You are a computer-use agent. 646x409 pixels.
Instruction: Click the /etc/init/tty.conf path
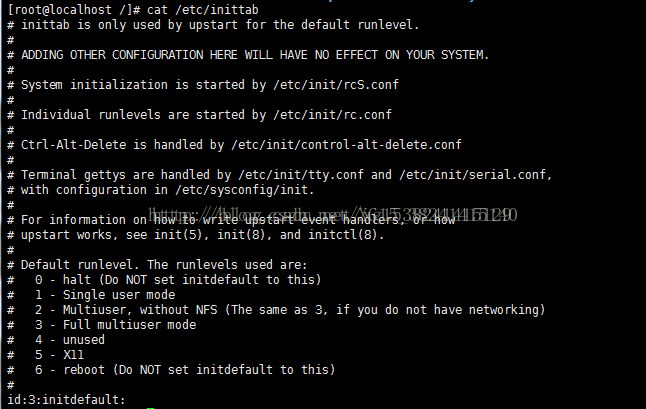[301, 175]
